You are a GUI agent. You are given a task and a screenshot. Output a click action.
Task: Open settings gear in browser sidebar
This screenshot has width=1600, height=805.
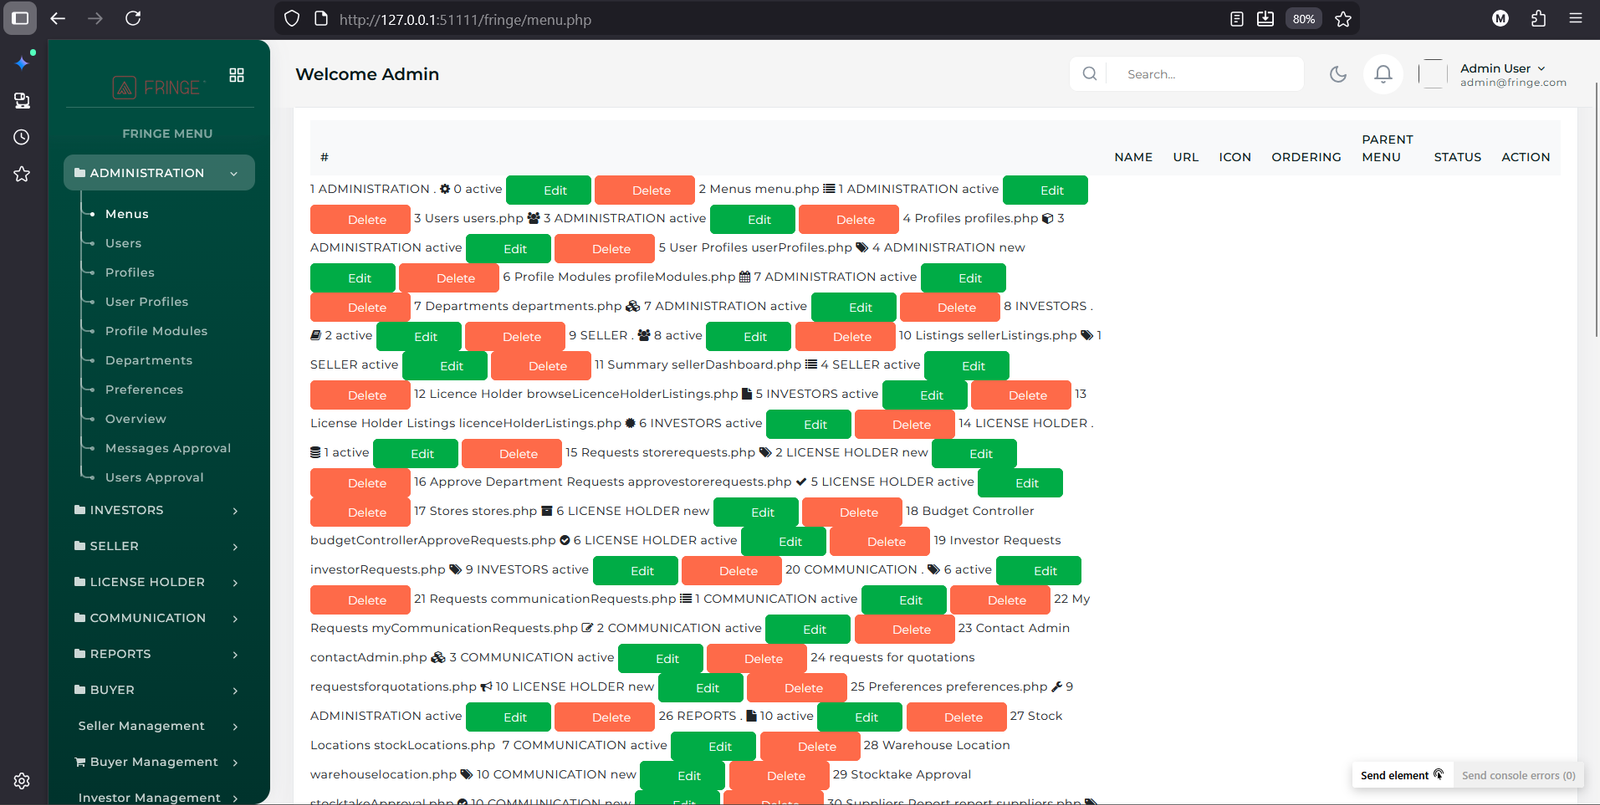coord(21,781)
